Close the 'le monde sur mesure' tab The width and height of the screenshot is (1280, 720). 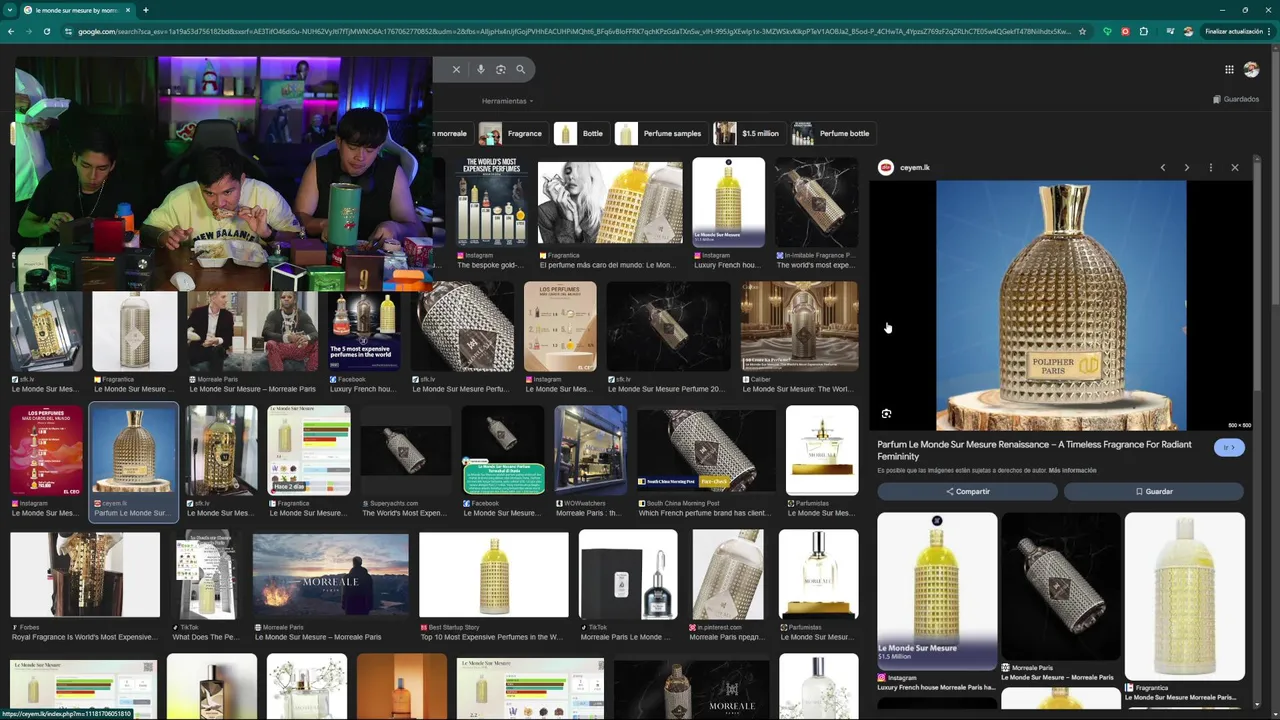129,10
